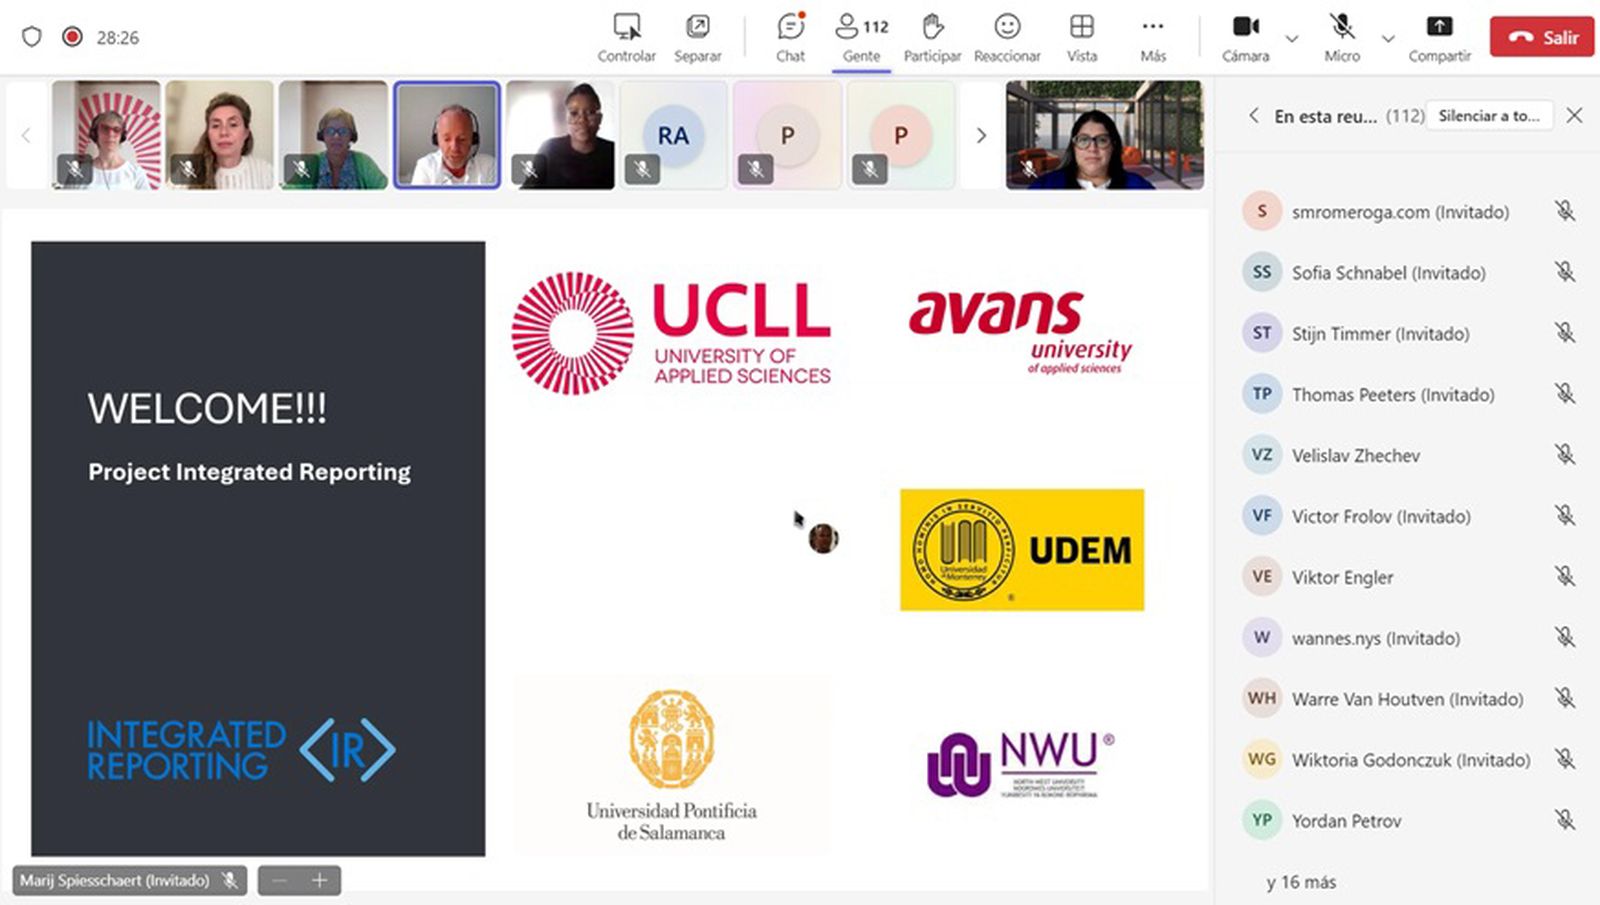Viewport: 1600px width, 905px height.
Task: Toggle mic icon beside Viktor Engler
Action: 1564,577
